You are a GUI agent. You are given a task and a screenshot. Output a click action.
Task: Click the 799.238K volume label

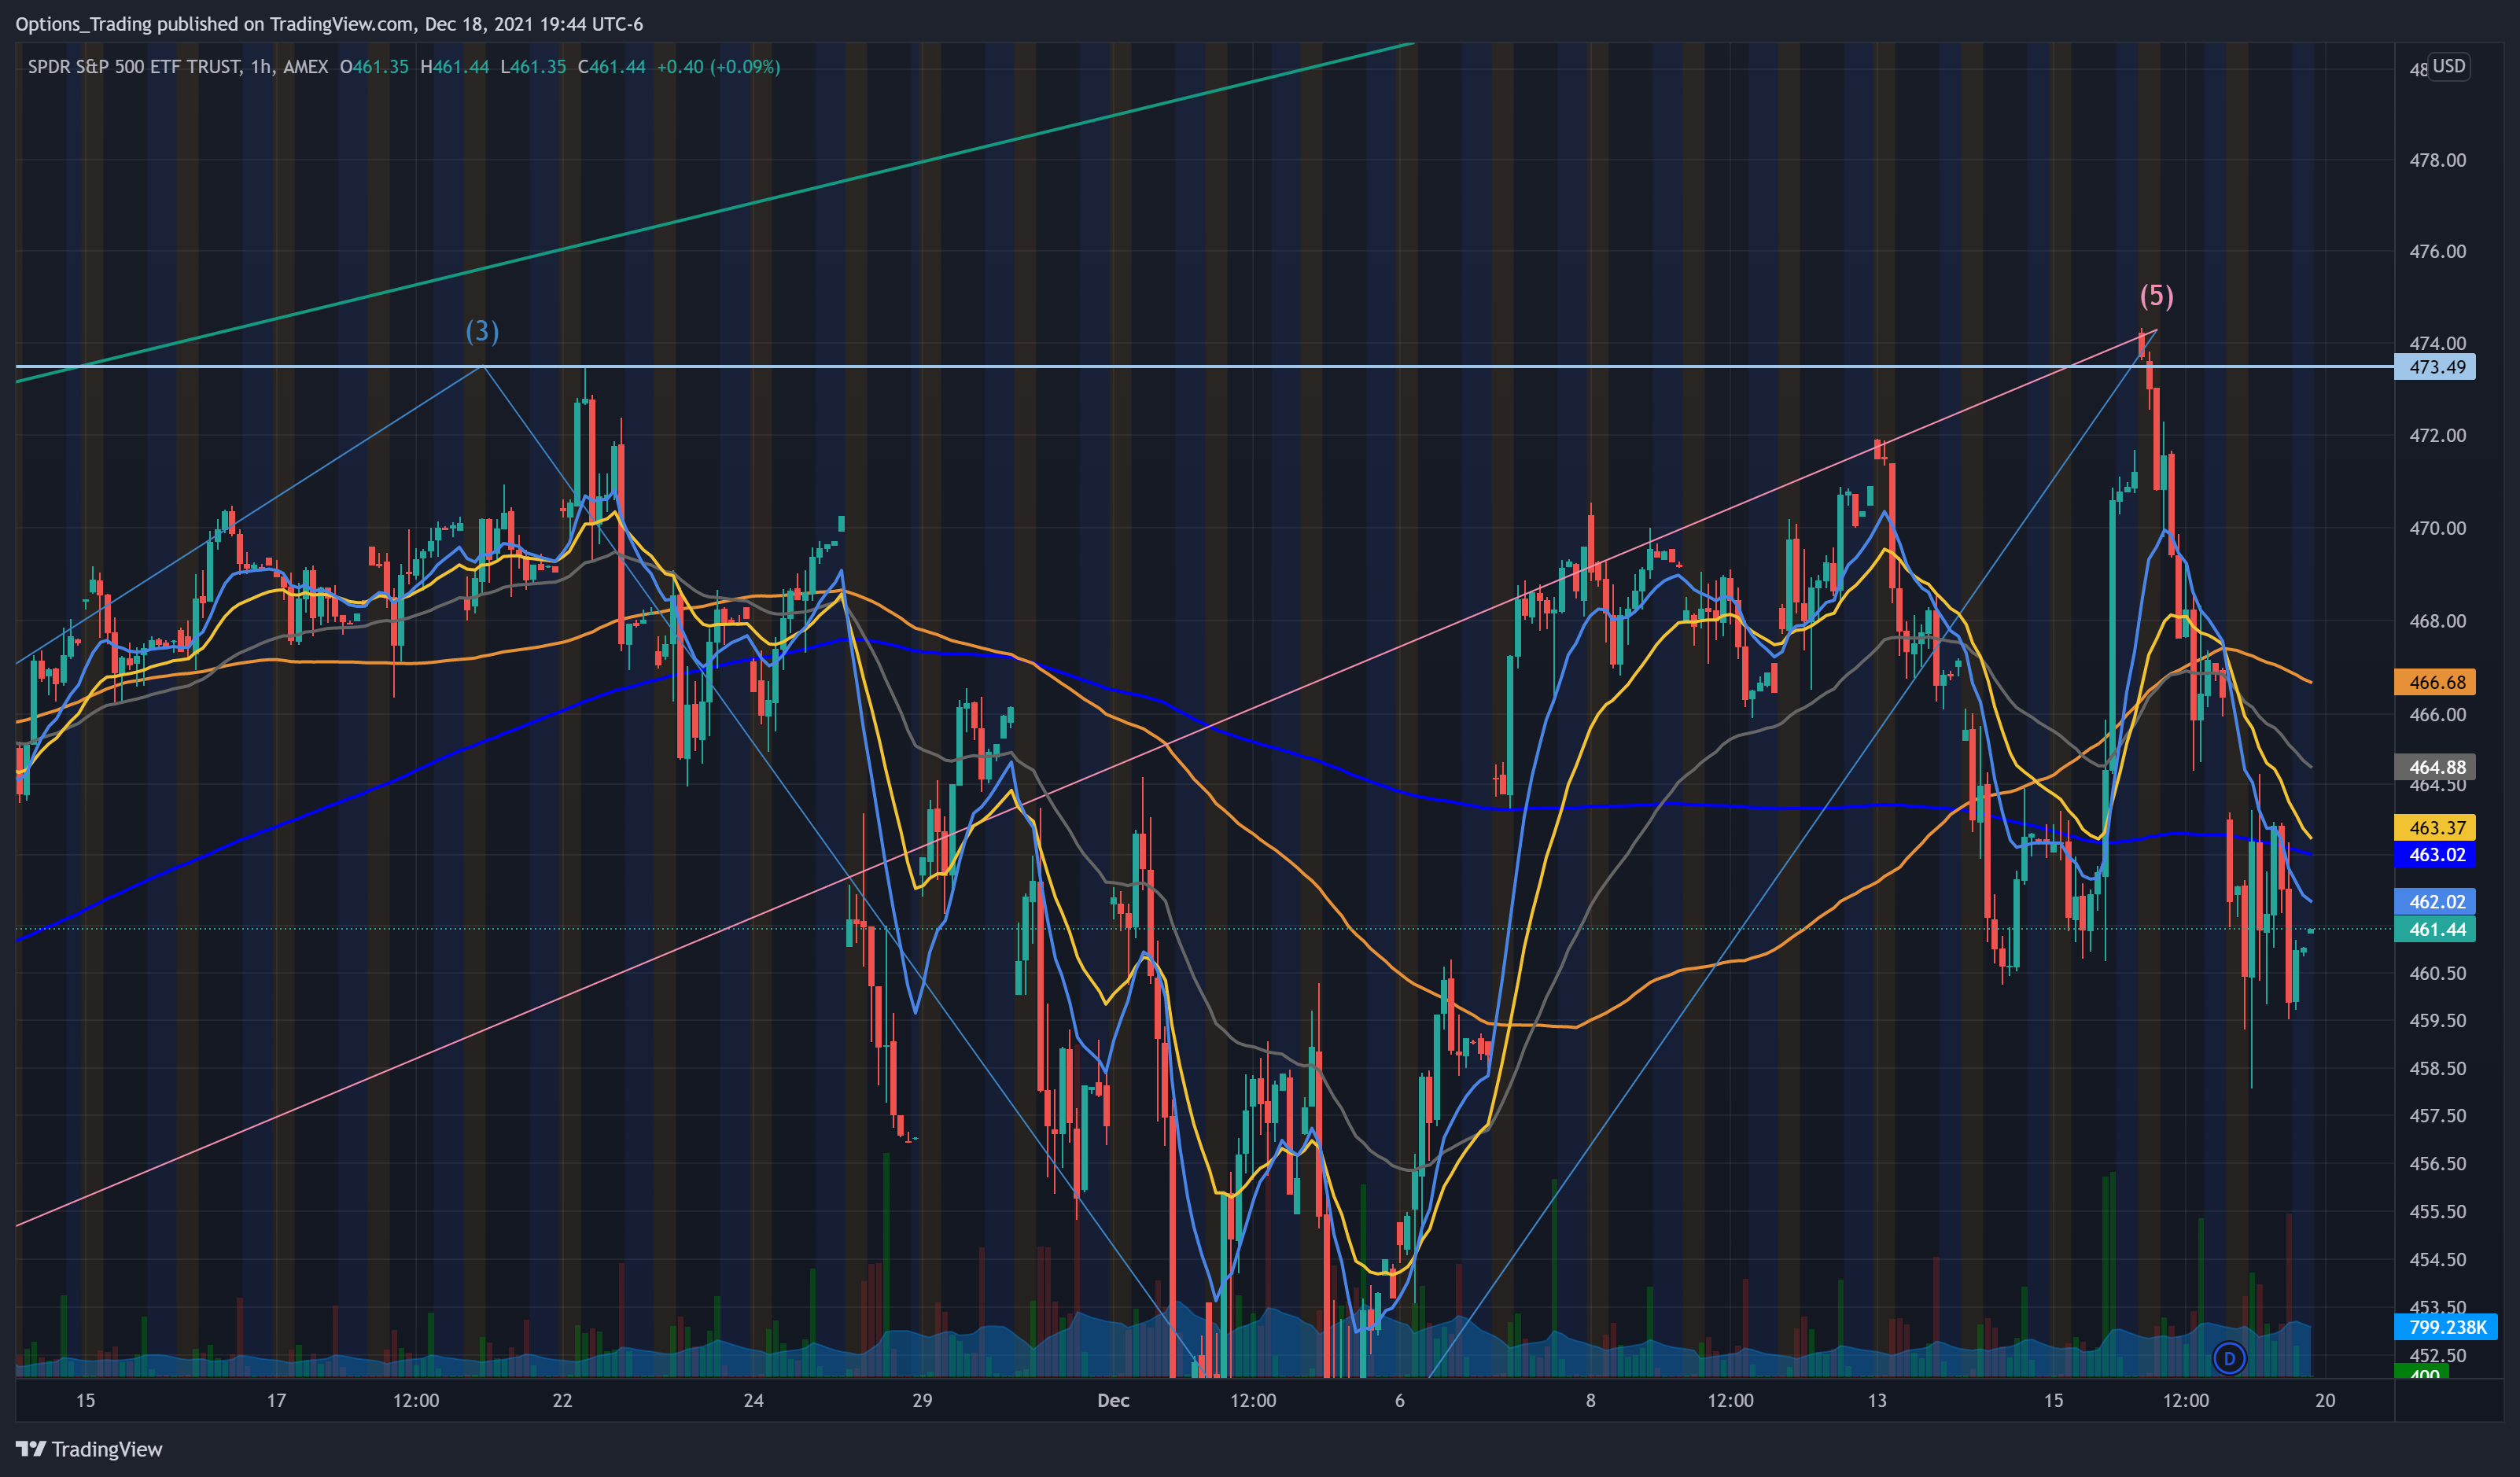pos(2446,1327)
